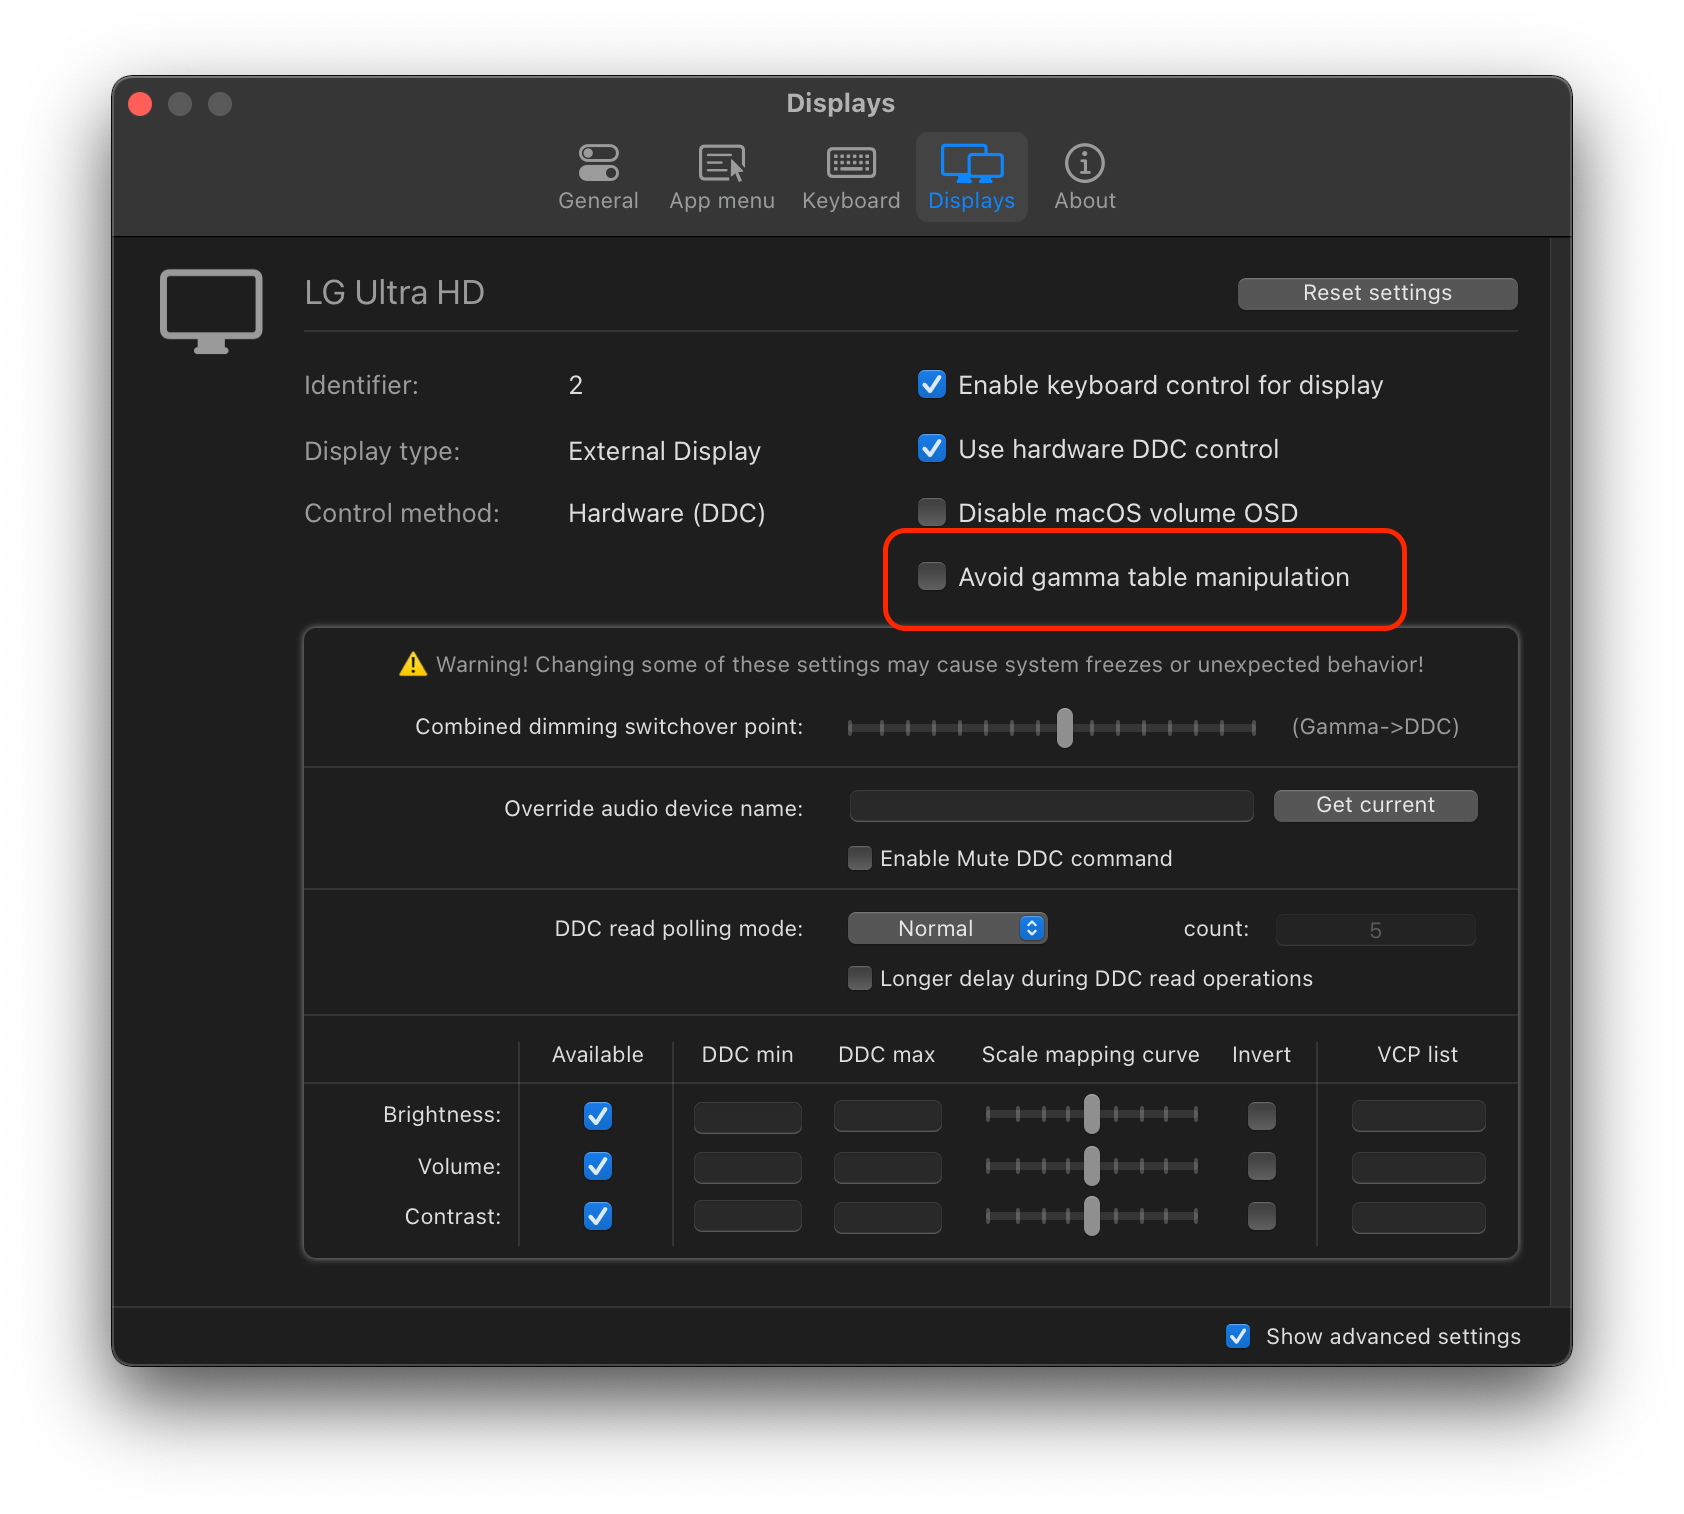1684x1514 pixels.
Task: Select the Keyboard settings icon
Action: coord(850,177)
